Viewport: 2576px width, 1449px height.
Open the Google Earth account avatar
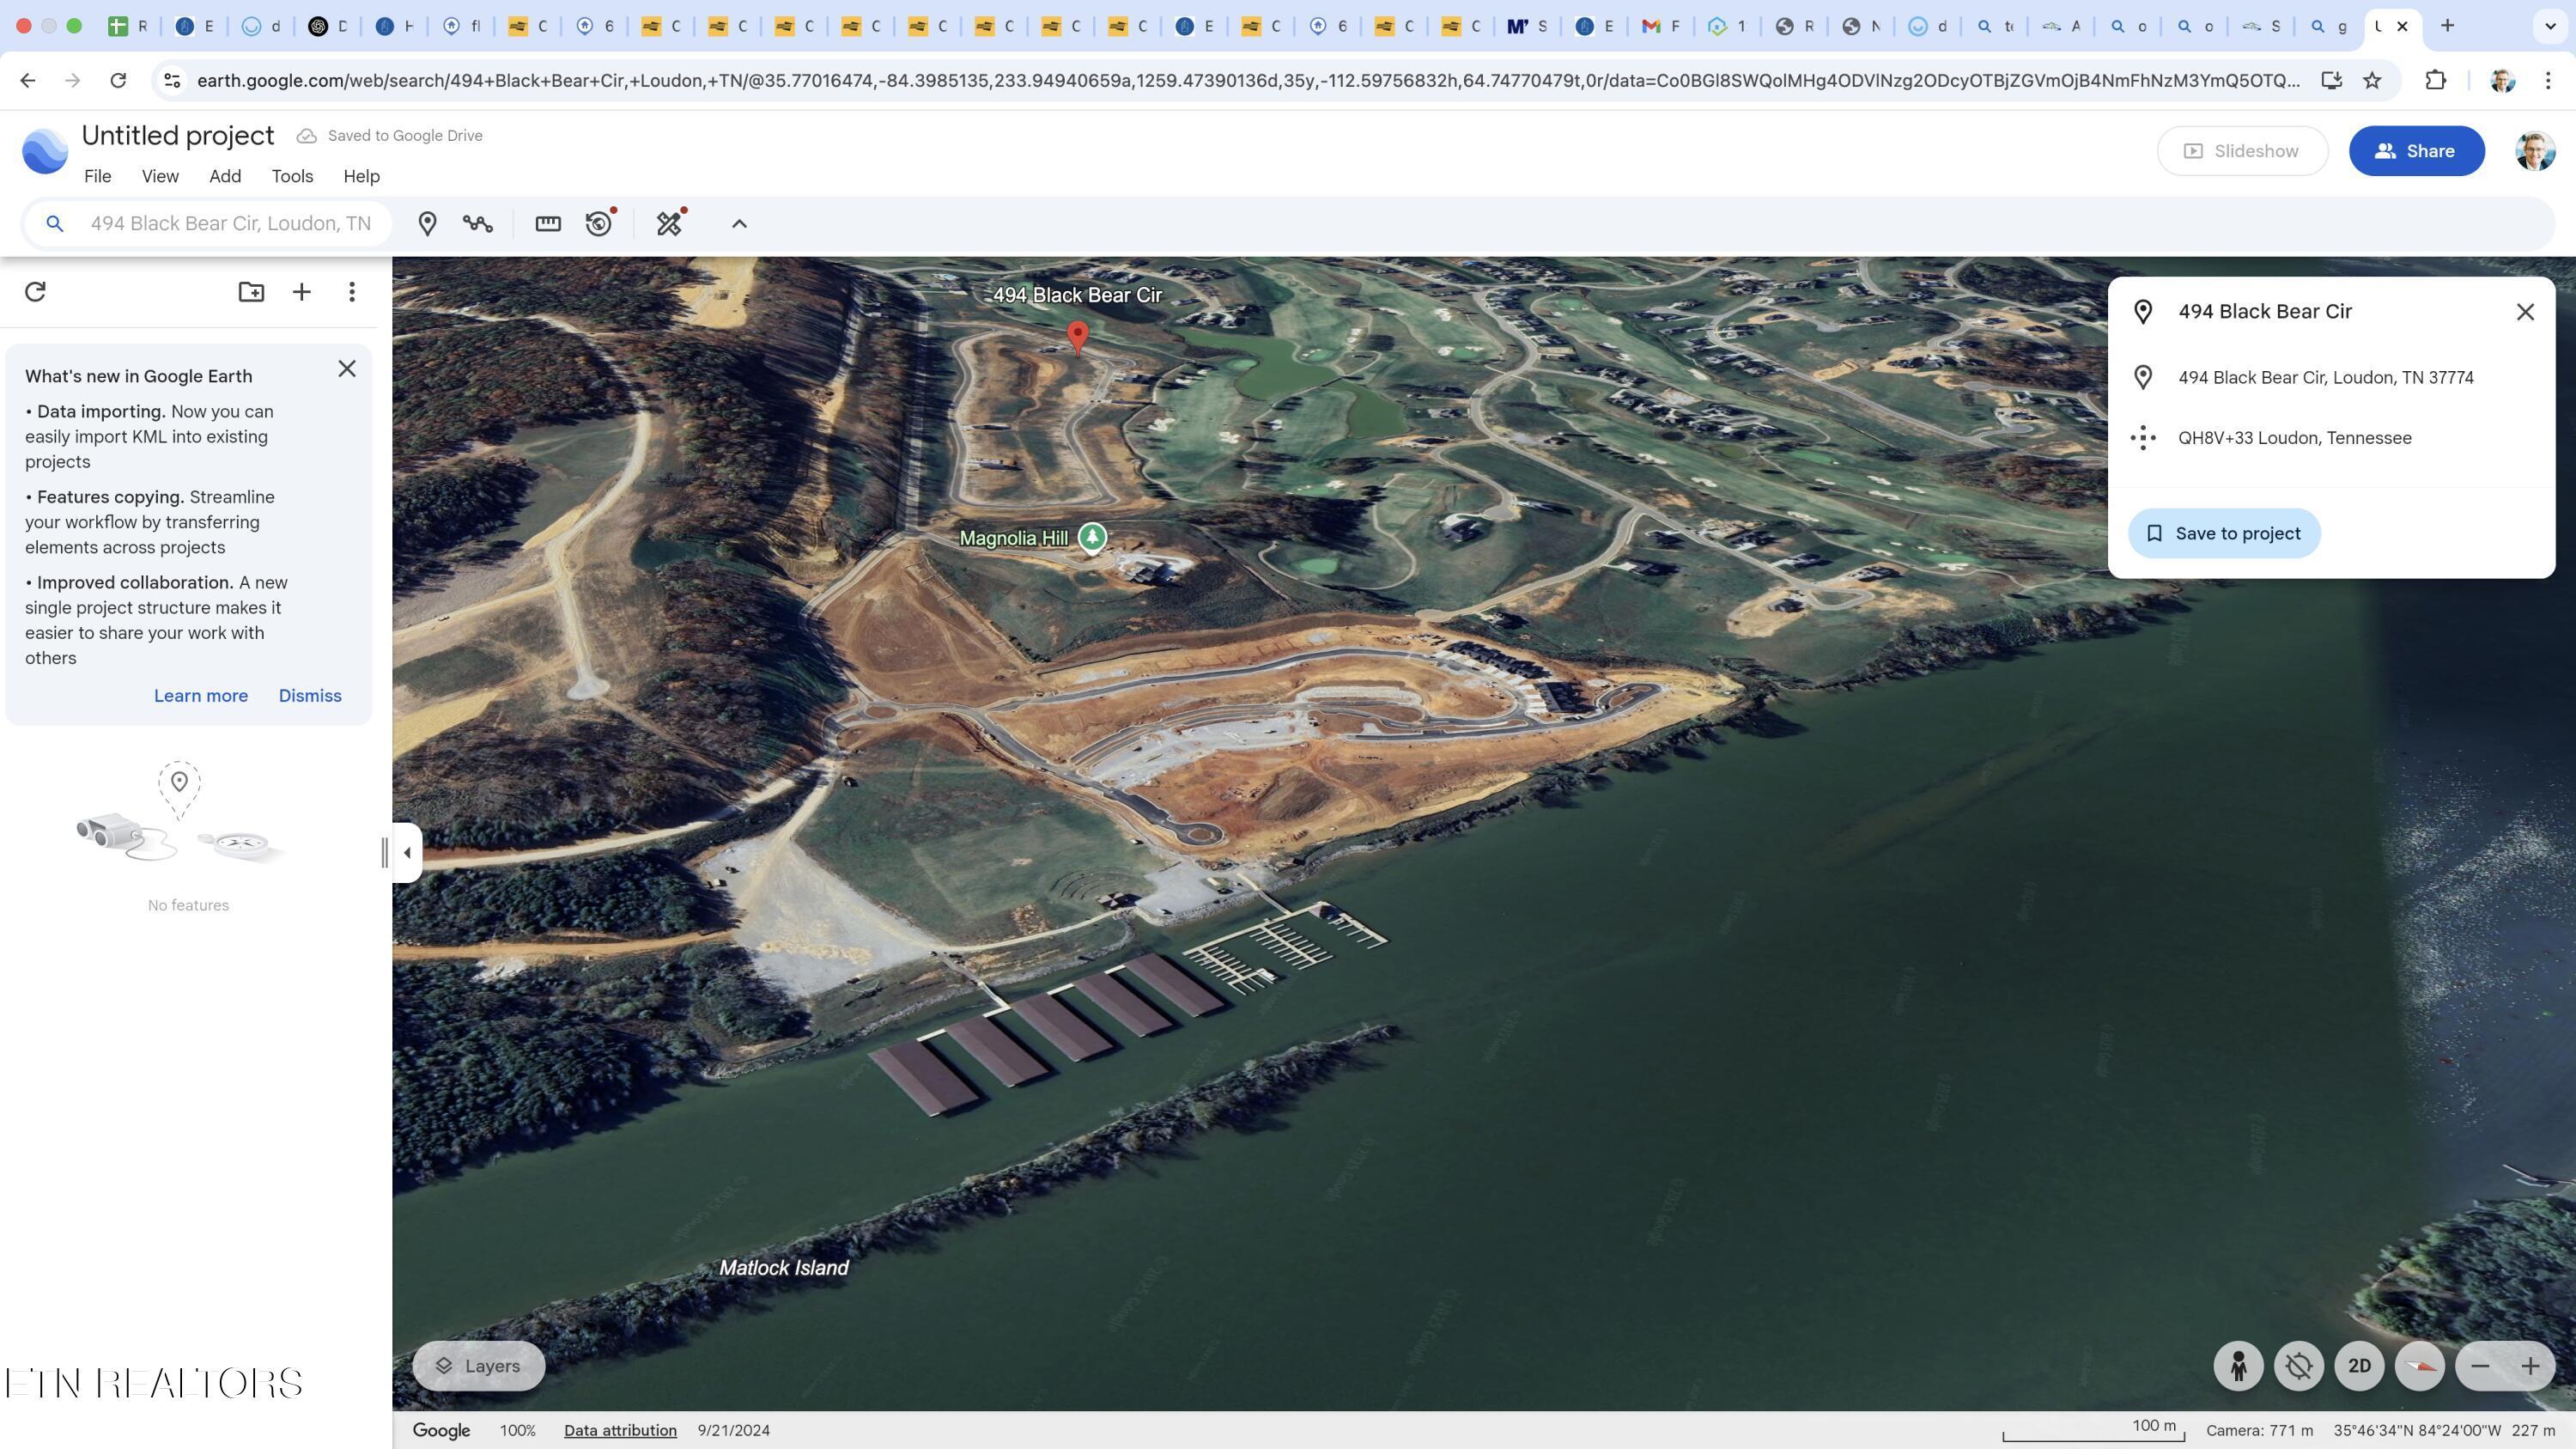coord(2535,151)
